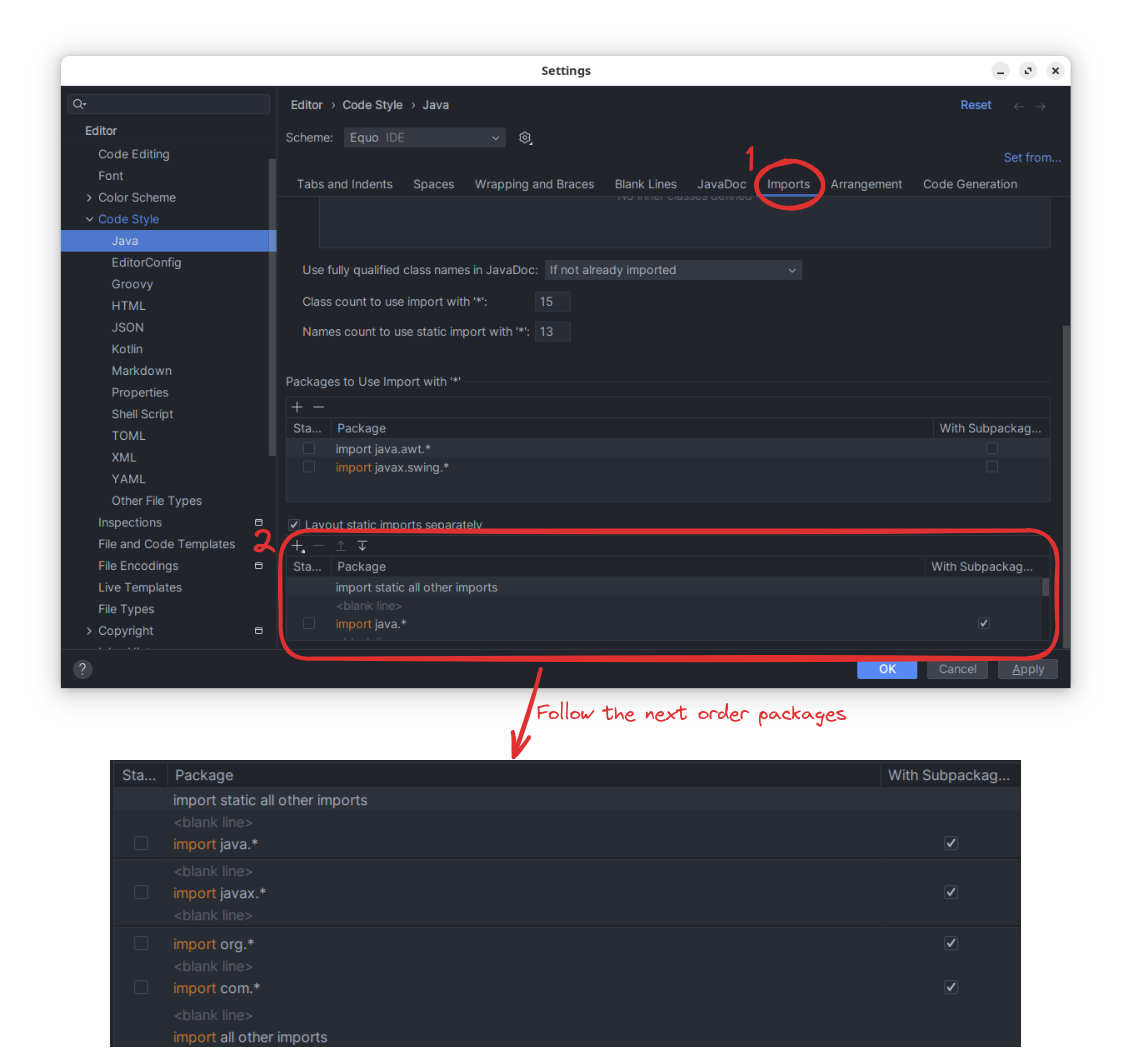Click the Reset link
Viewport: 1131px width, 1057px height.
tap(976, 105)
